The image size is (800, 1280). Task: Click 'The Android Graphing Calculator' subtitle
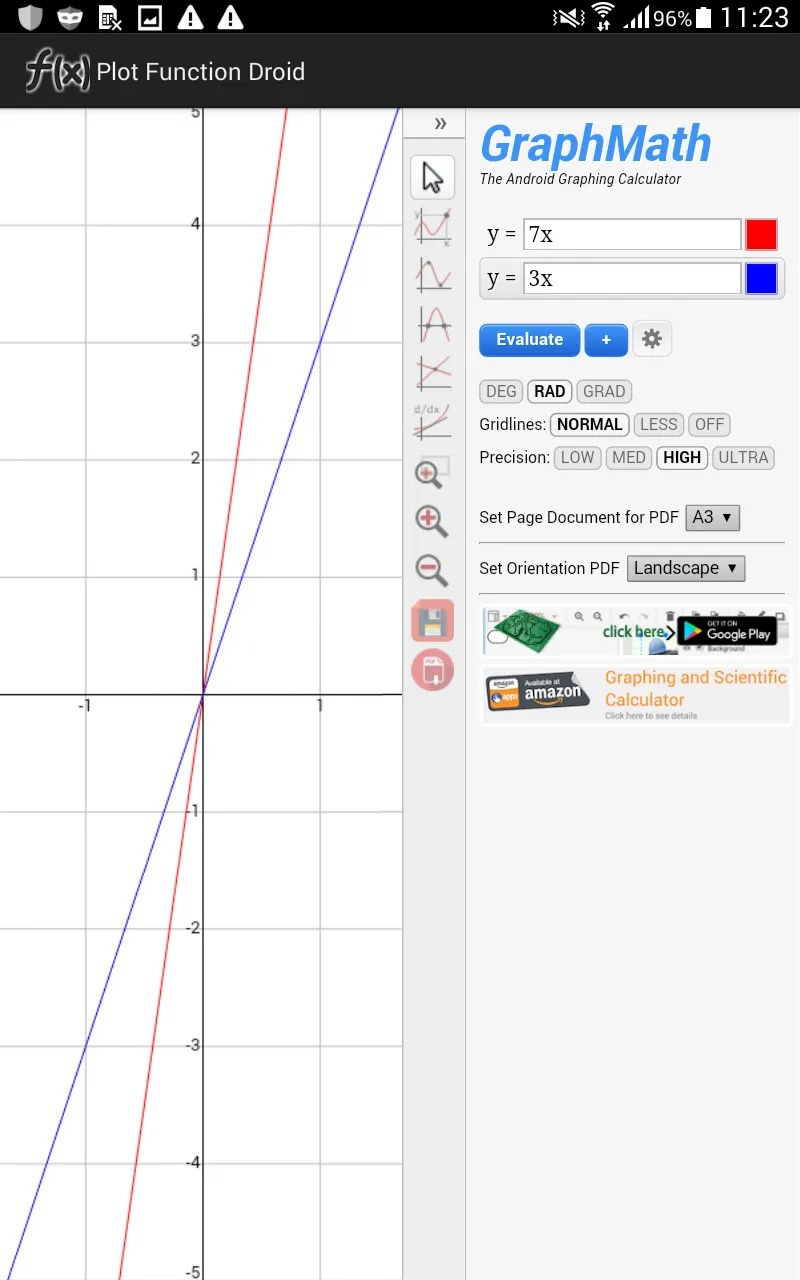[580, 179]
